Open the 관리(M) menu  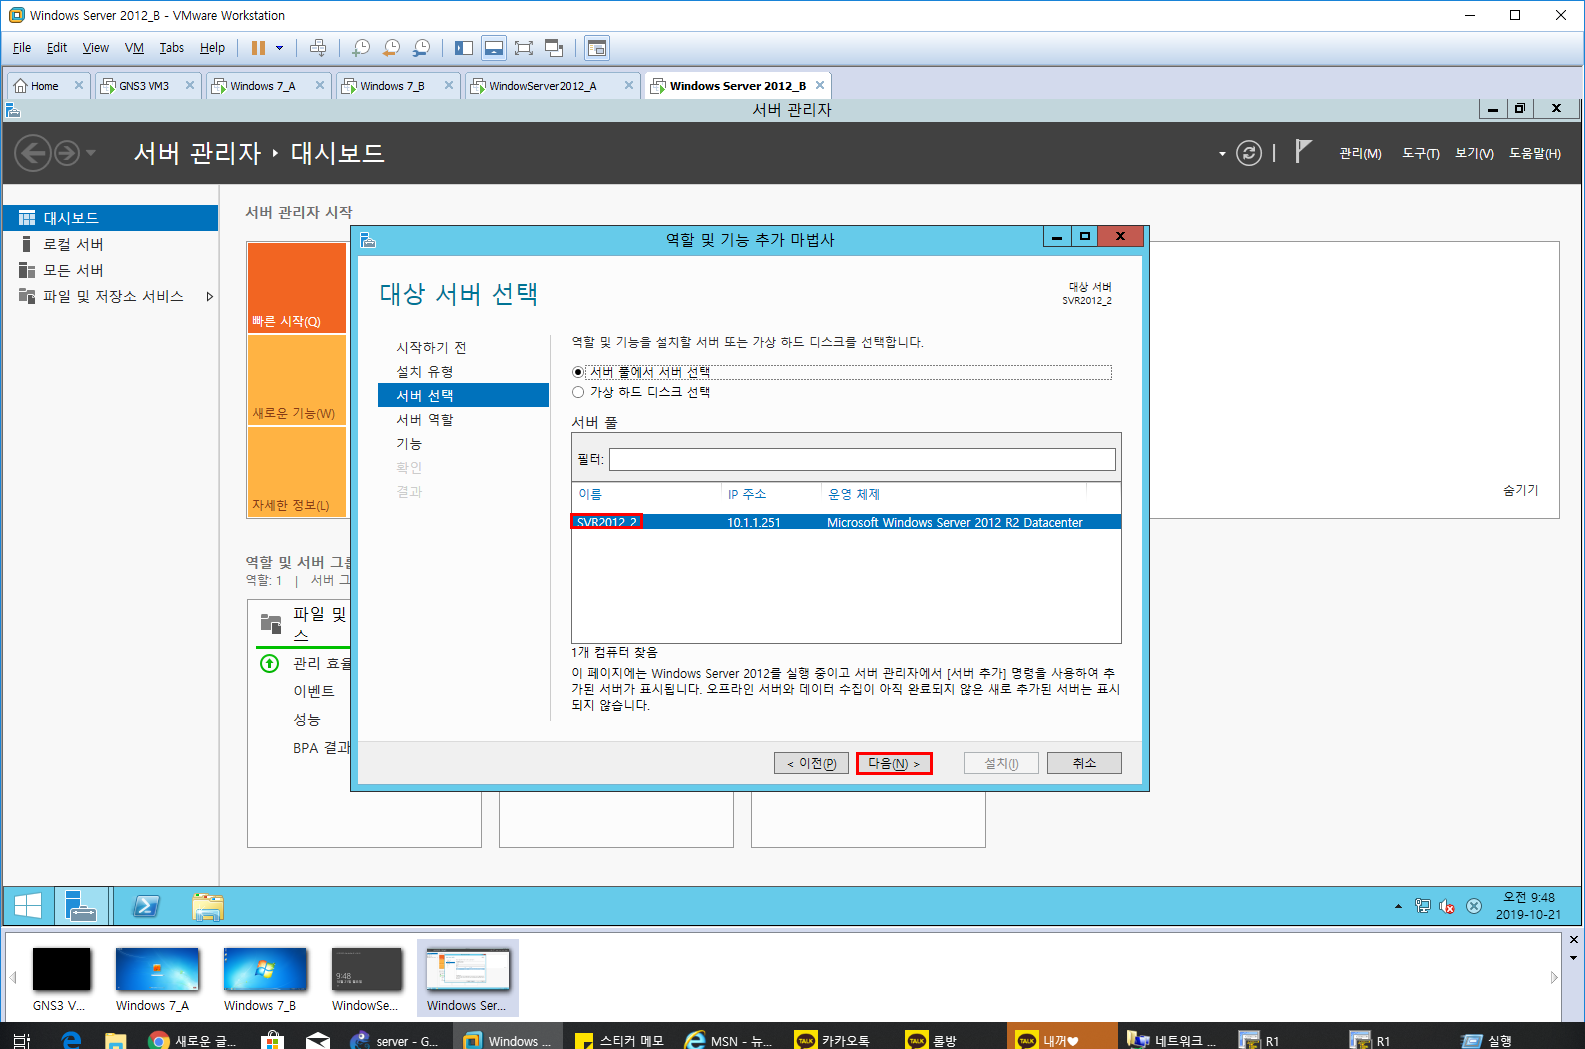click(1360, 153)
